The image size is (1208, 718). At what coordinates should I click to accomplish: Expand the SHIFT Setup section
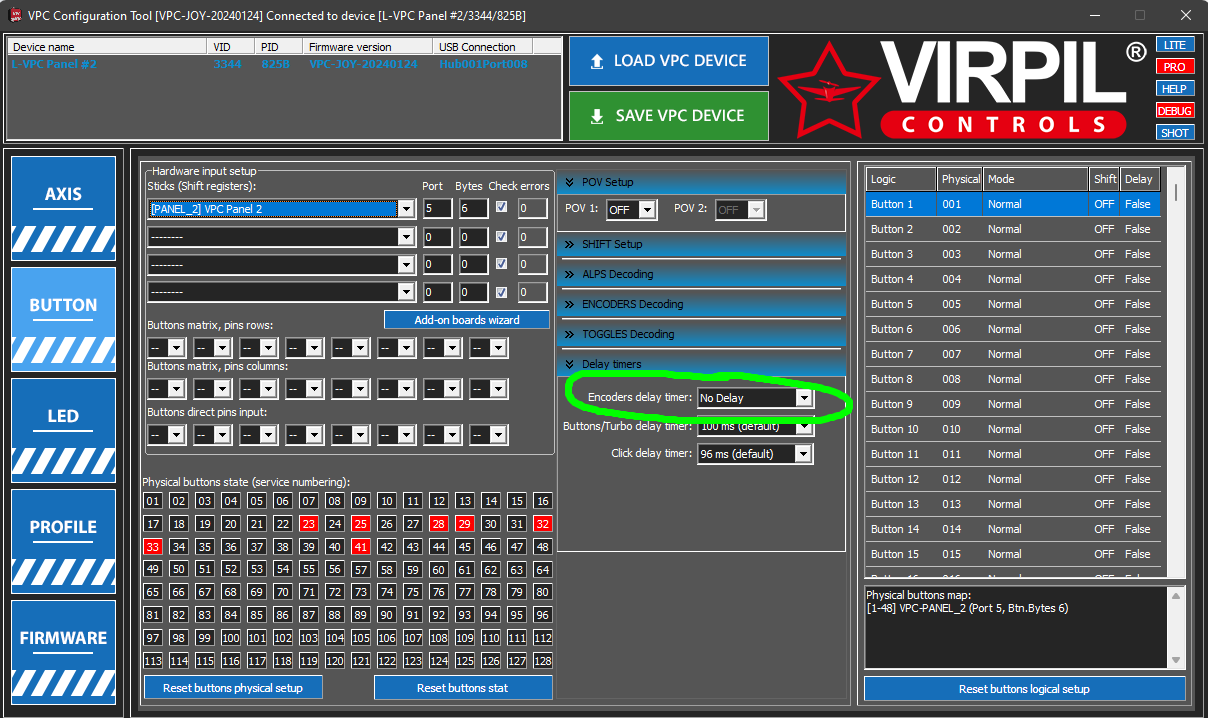[702, 244]
